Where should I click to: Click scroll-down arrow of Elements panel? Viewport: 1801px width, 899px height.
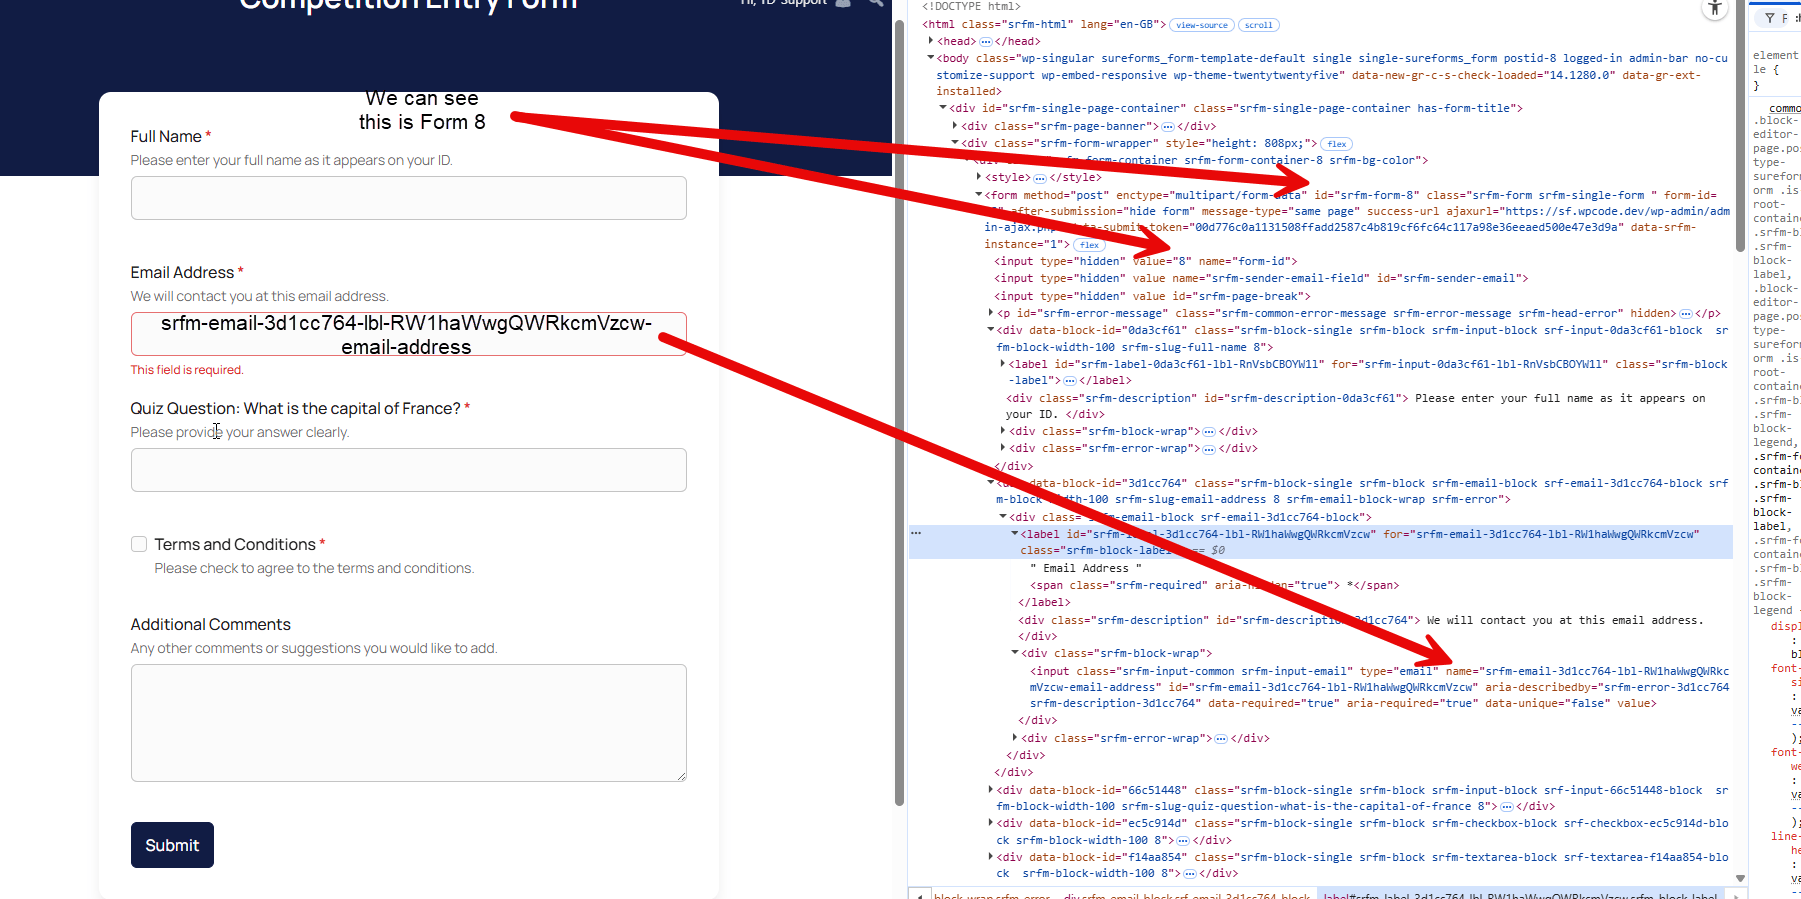tap(1740, 878)
